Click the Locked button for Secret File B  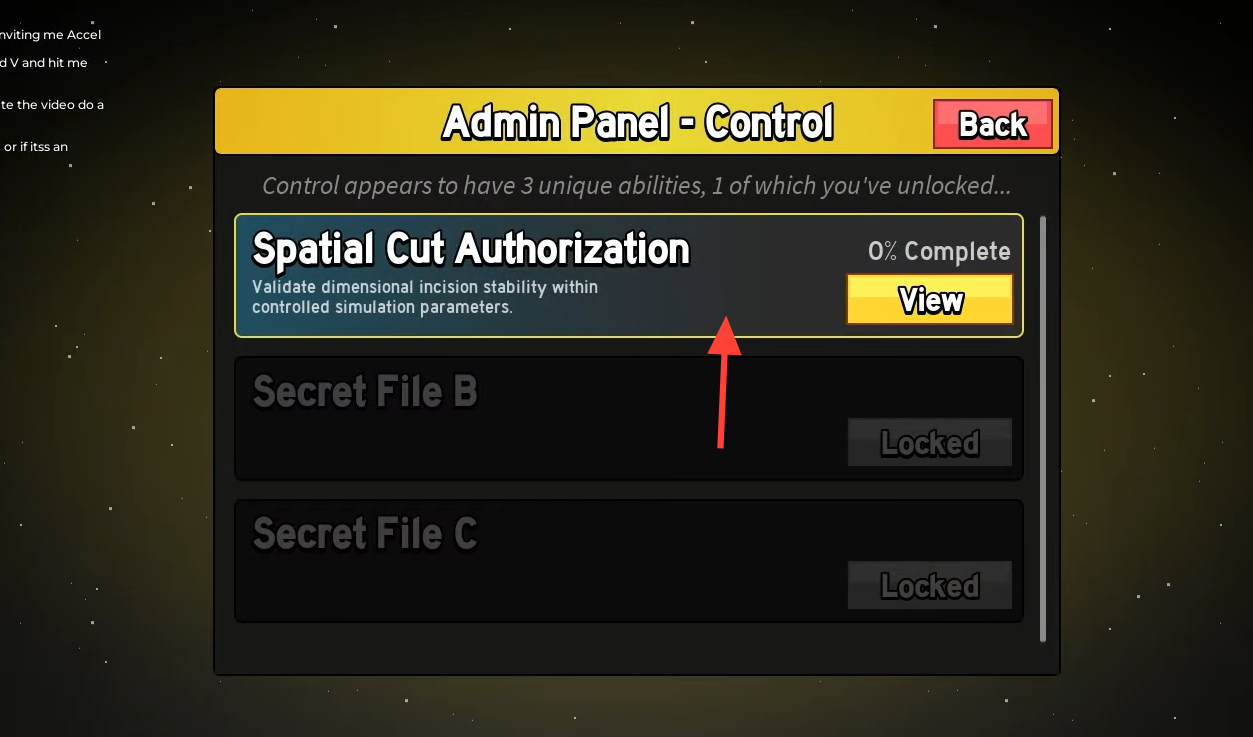[930, 442]
